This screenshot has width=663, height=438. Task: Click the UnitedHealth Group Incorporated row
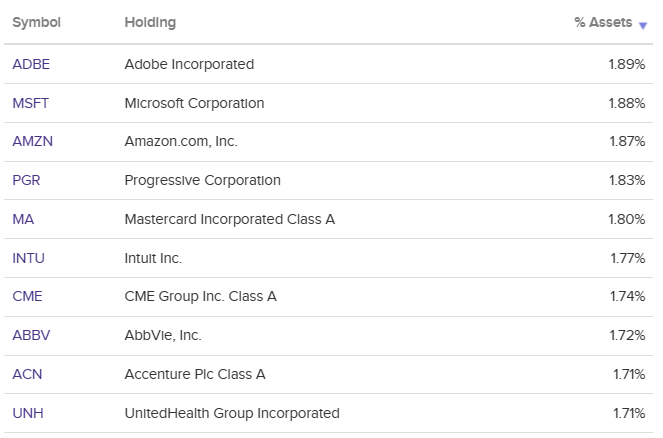[x=232, y=413]
